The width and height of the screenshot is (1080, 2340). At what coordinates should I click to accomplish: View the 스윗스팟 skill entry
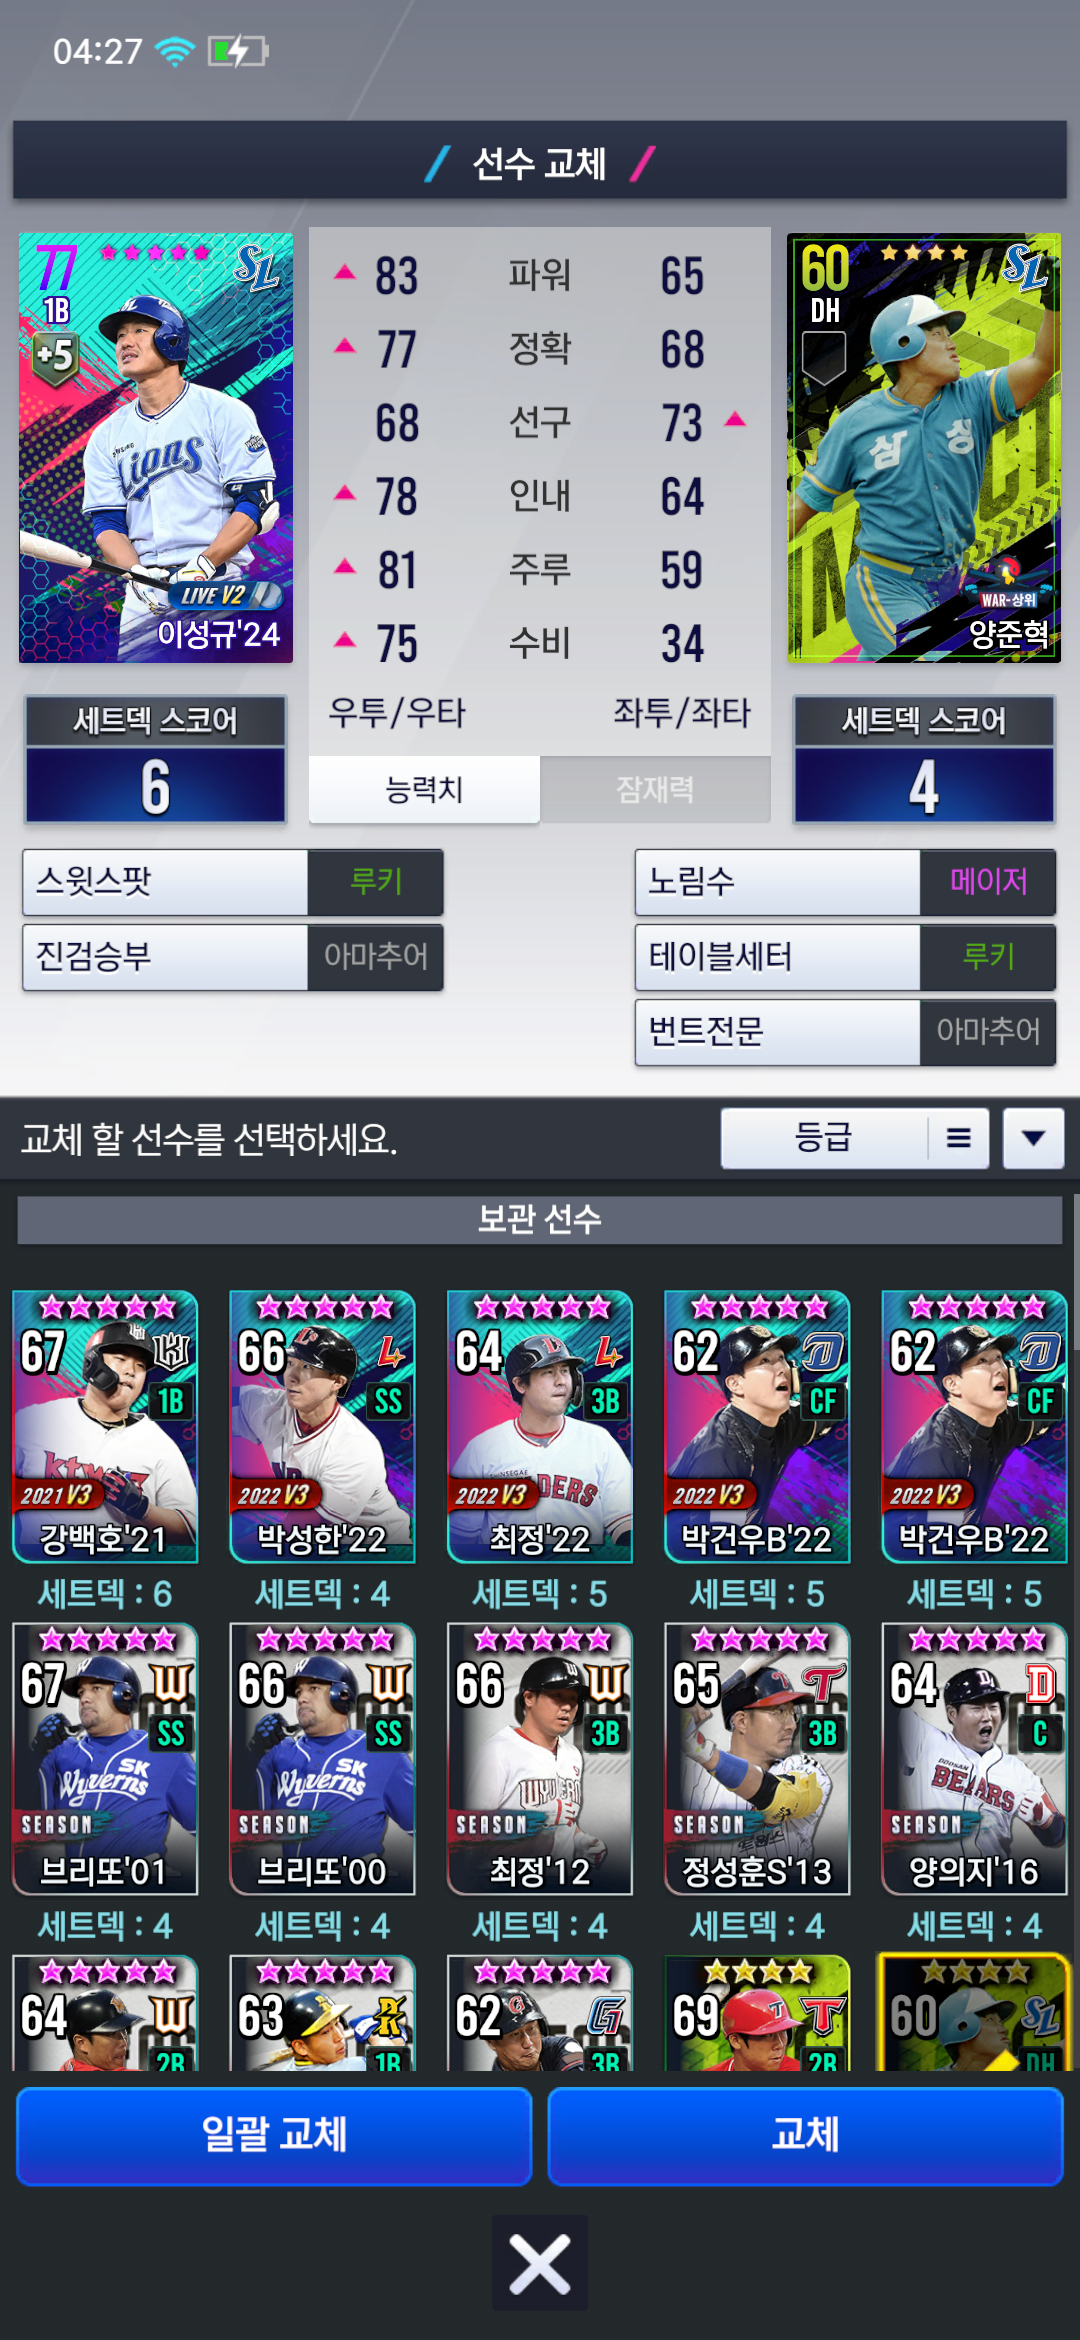tap(233, 882)
